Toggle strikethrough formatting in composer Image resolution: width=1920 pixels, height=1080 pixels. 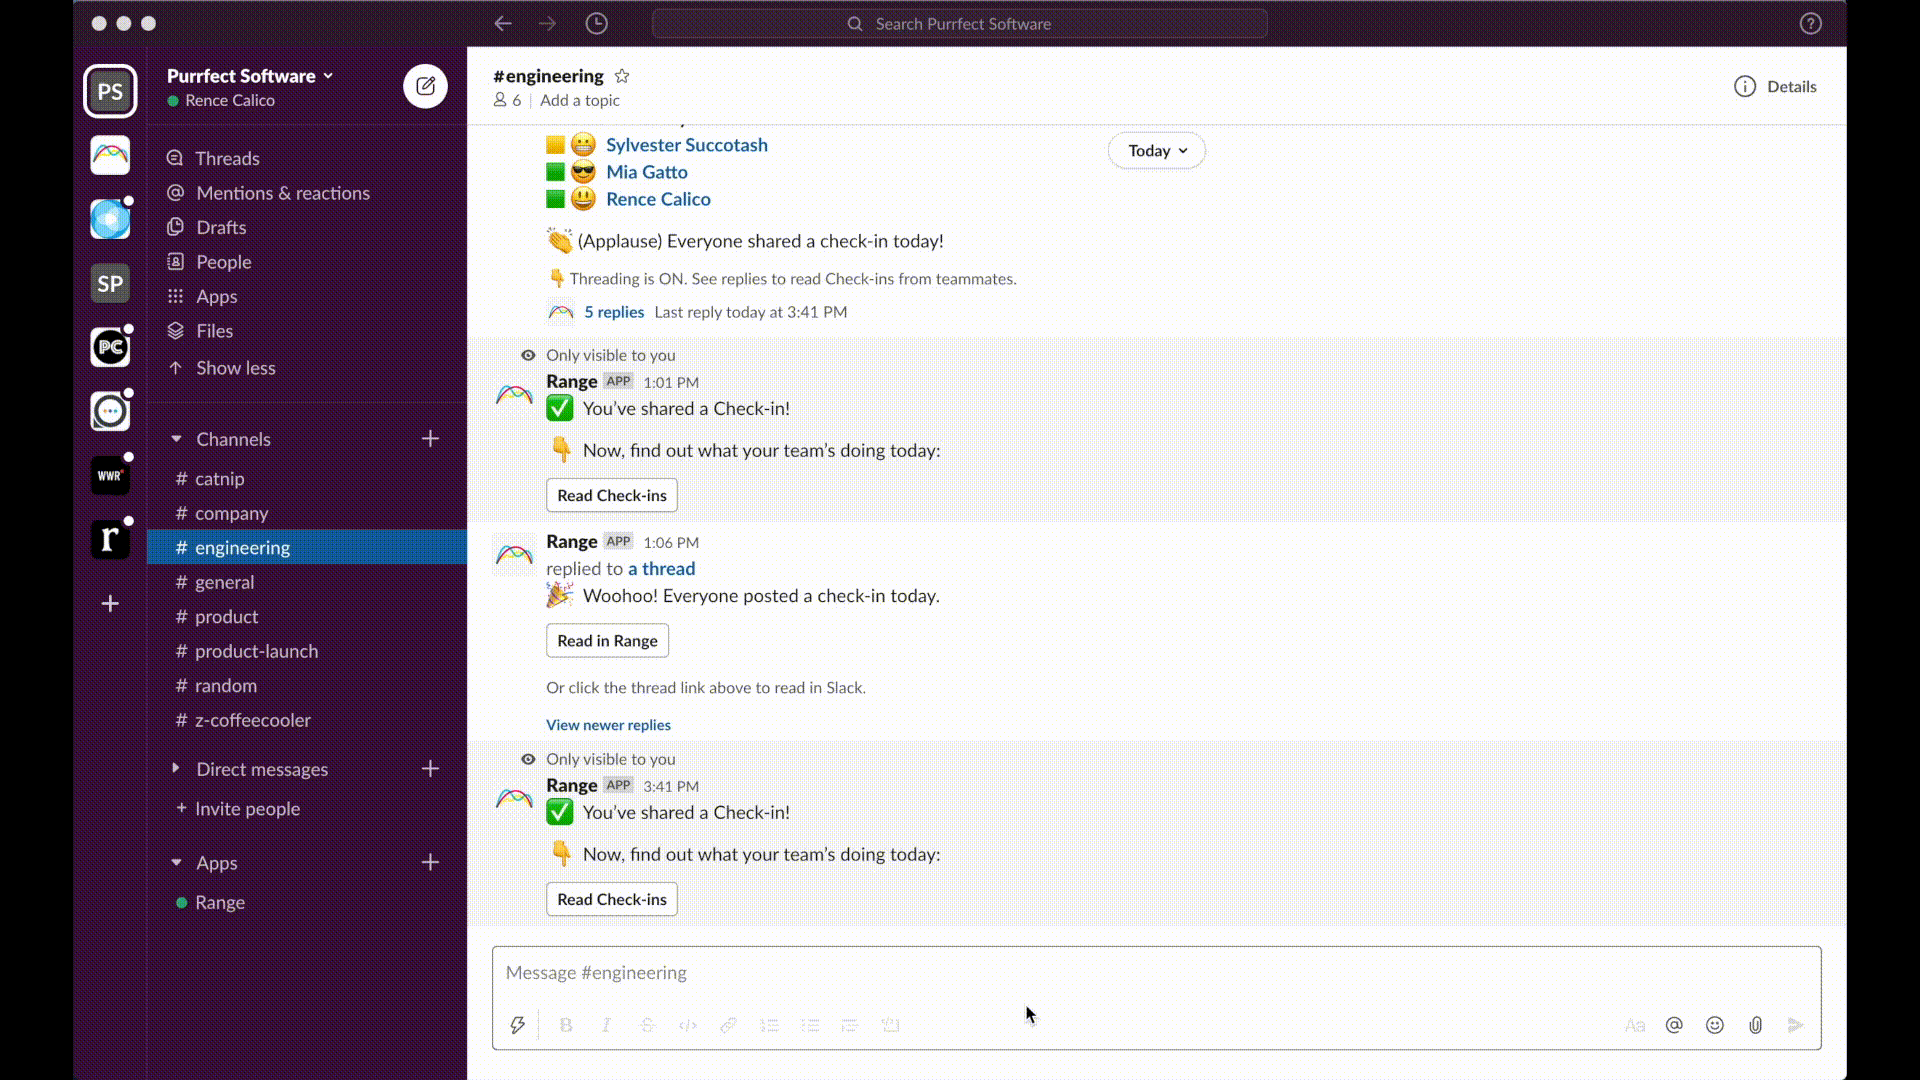pos(647,1025)
